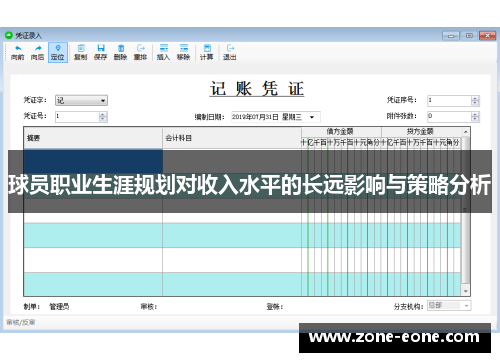Screen dimensions: 500x362
Task: Click the 管理员 preparer name
Action: (59, 307)
